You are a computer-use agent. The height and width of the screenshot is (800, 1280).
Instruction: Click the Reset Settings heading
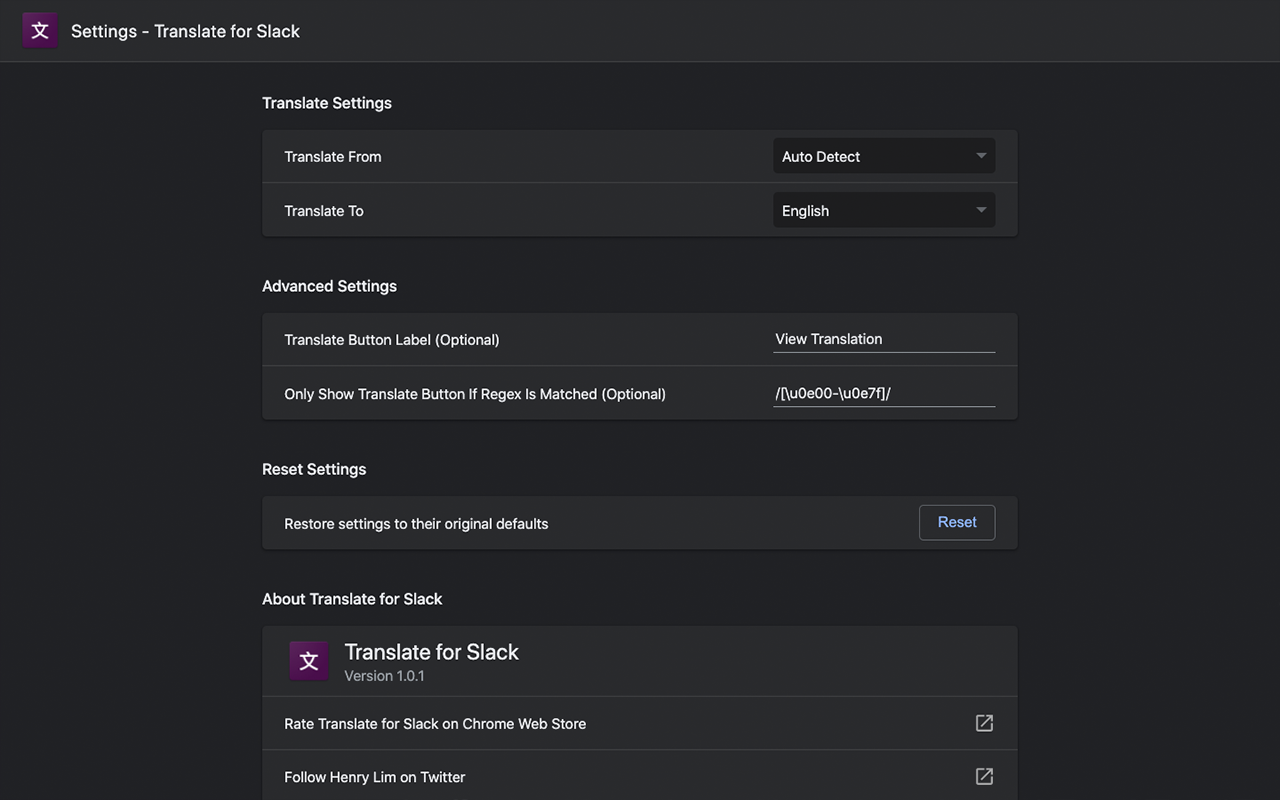[314, 469]
